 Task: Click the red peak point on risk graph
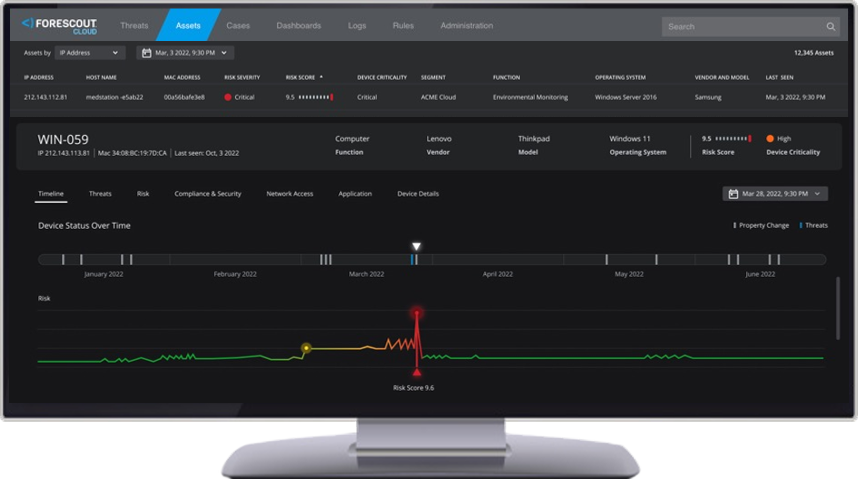(x=417, y=313)
